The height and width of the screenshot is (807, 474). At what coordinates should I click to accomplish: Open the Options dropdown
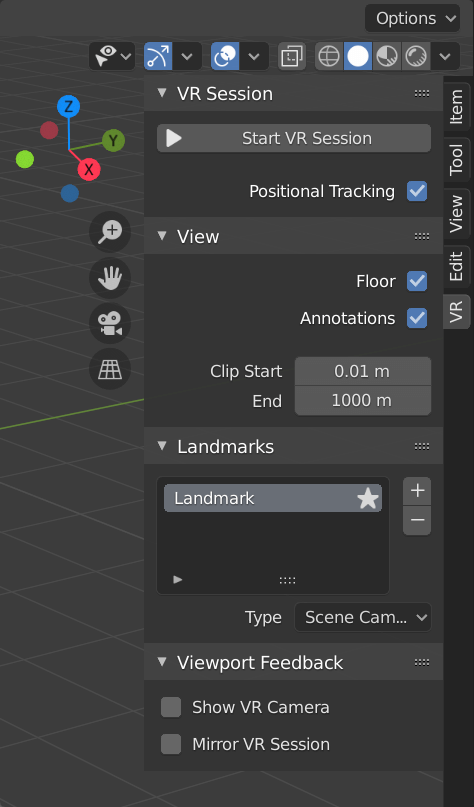coord(412,19)
